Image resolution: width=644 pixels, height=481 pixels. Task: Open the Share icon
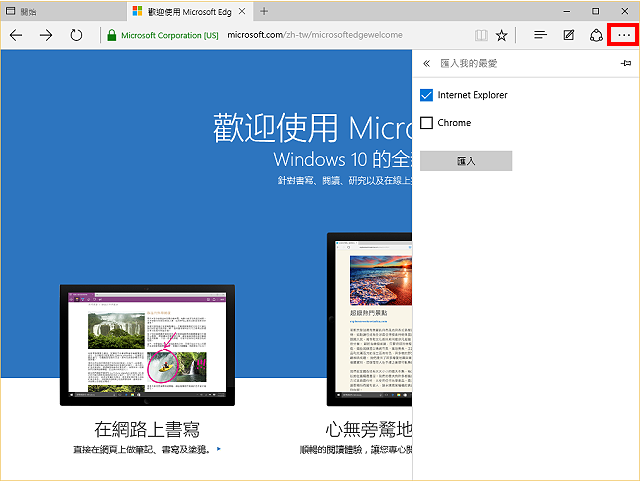(x=596, y=35)
